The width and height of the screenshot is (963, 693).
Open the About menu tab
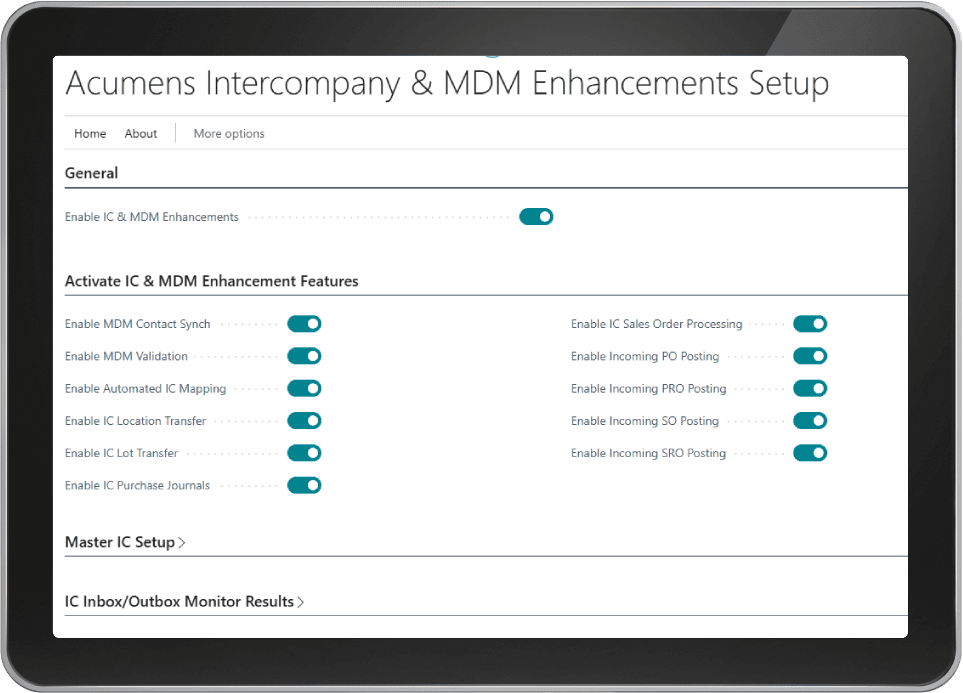pyautogui.click(x=141, y=133)
